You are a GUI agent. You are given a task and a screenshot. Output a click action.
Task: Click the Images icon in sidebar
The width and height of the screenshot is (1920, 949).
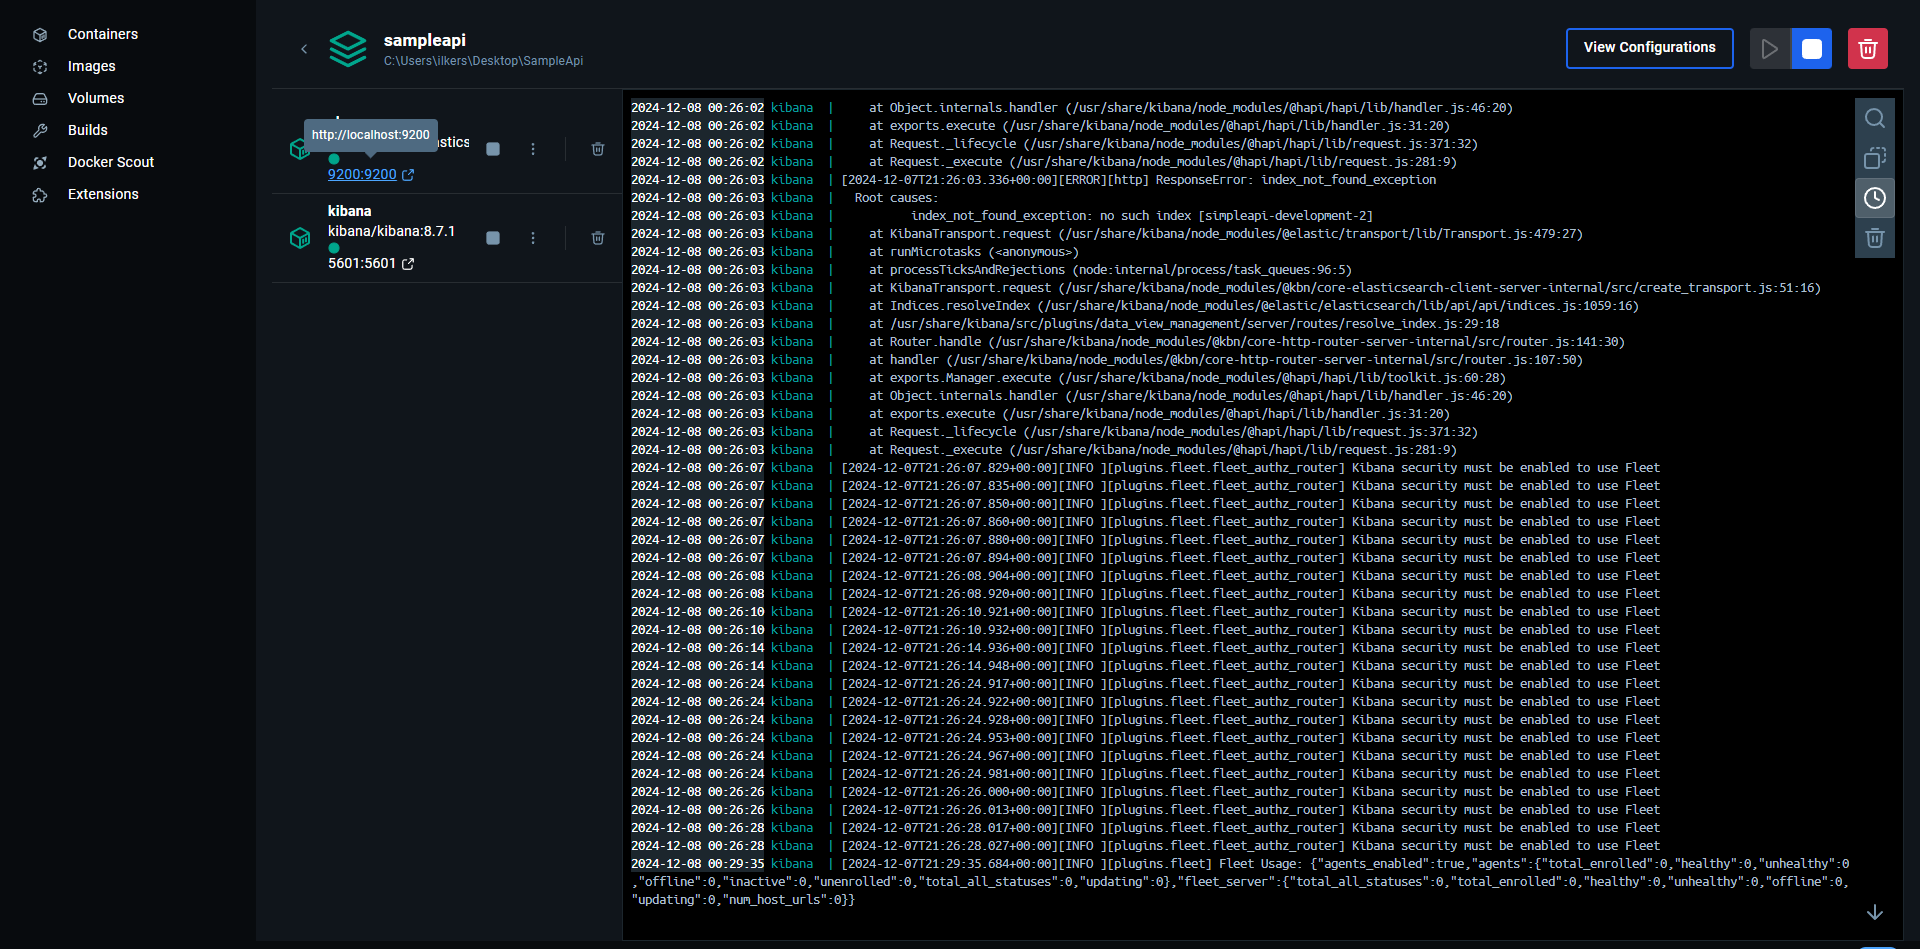click(40, 67)
